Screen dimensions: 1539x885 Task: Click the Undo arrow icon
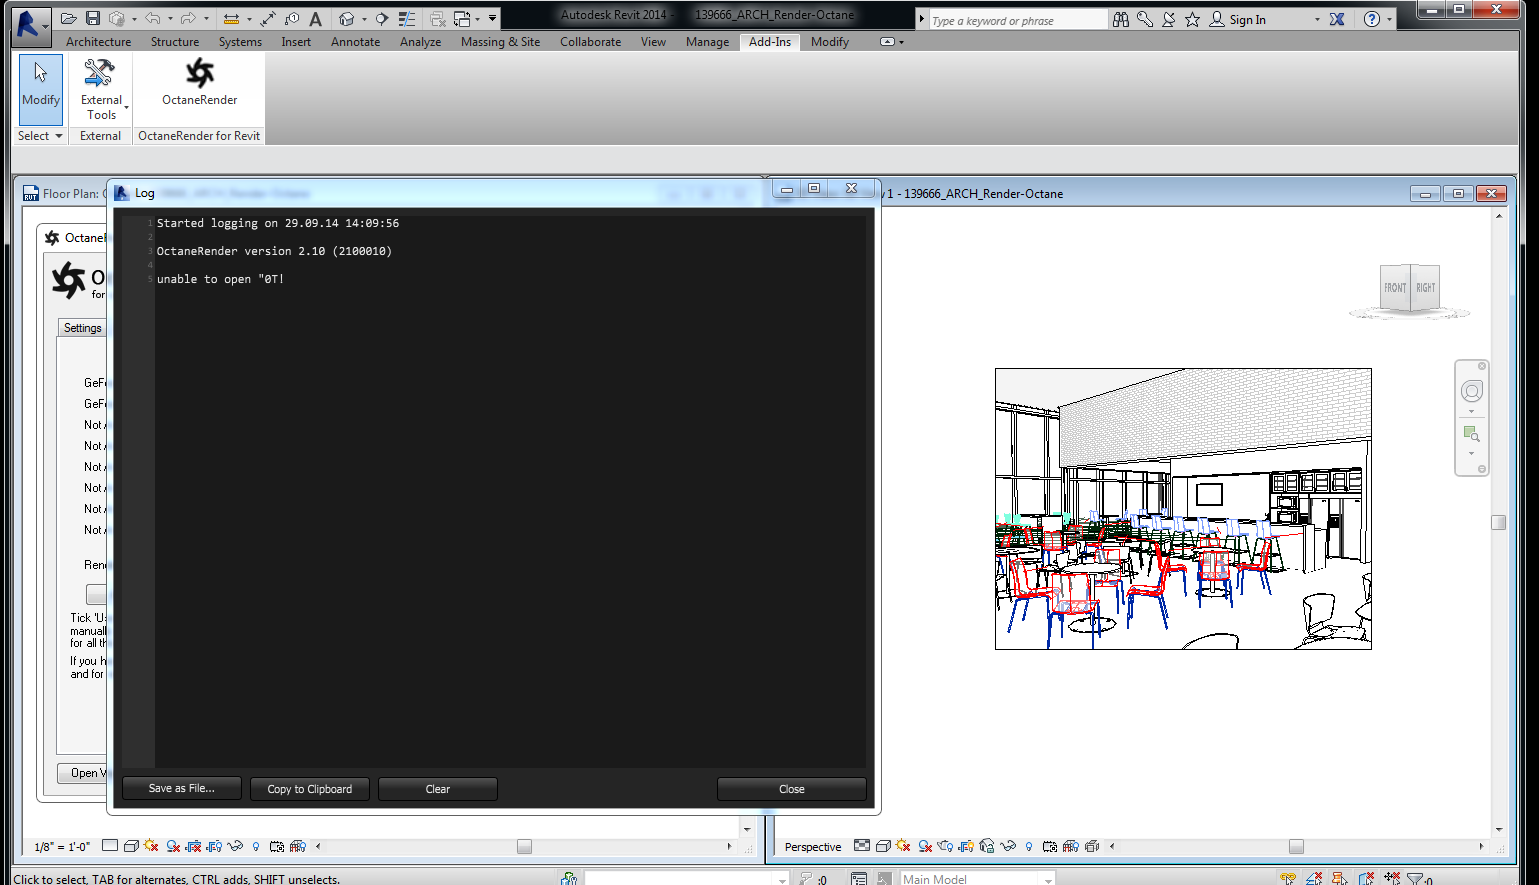pos(152,18)
